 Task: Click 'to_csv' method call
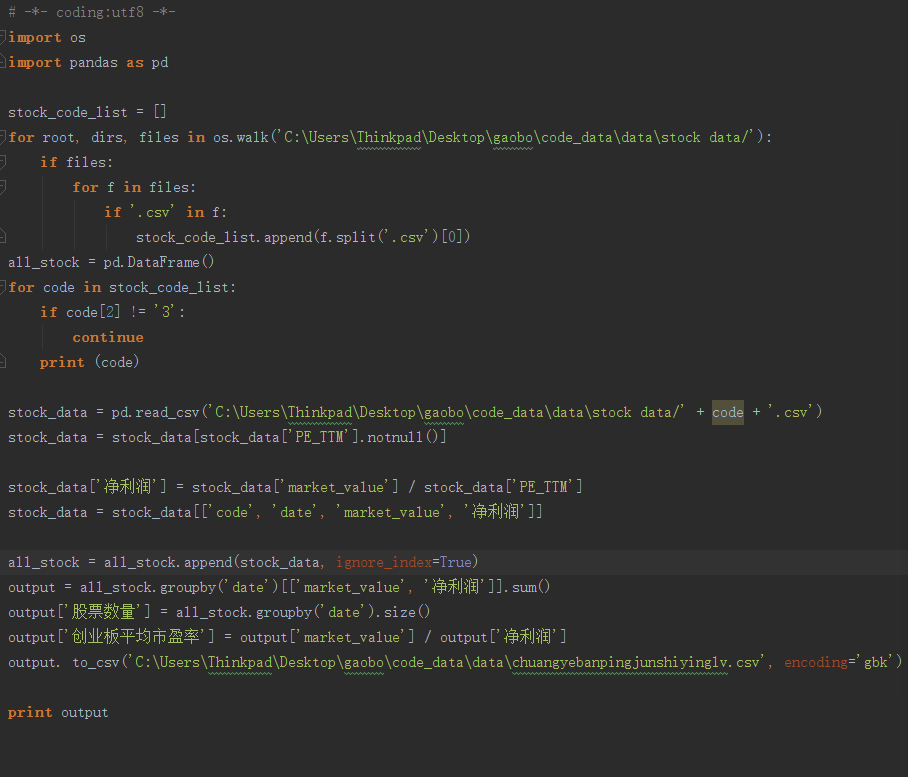click(x=96, y=662)
